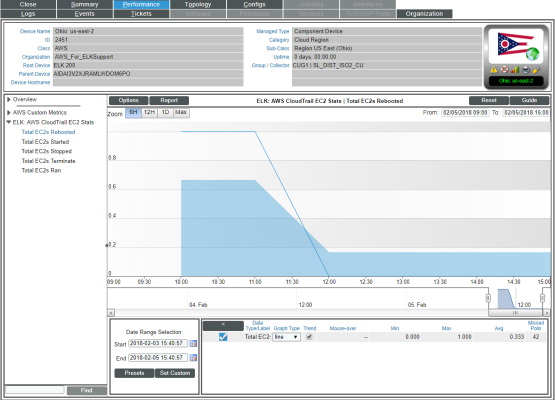Screen dimensions: 555x400
Task: Click the To date field
Action: (x=526, y=113)
